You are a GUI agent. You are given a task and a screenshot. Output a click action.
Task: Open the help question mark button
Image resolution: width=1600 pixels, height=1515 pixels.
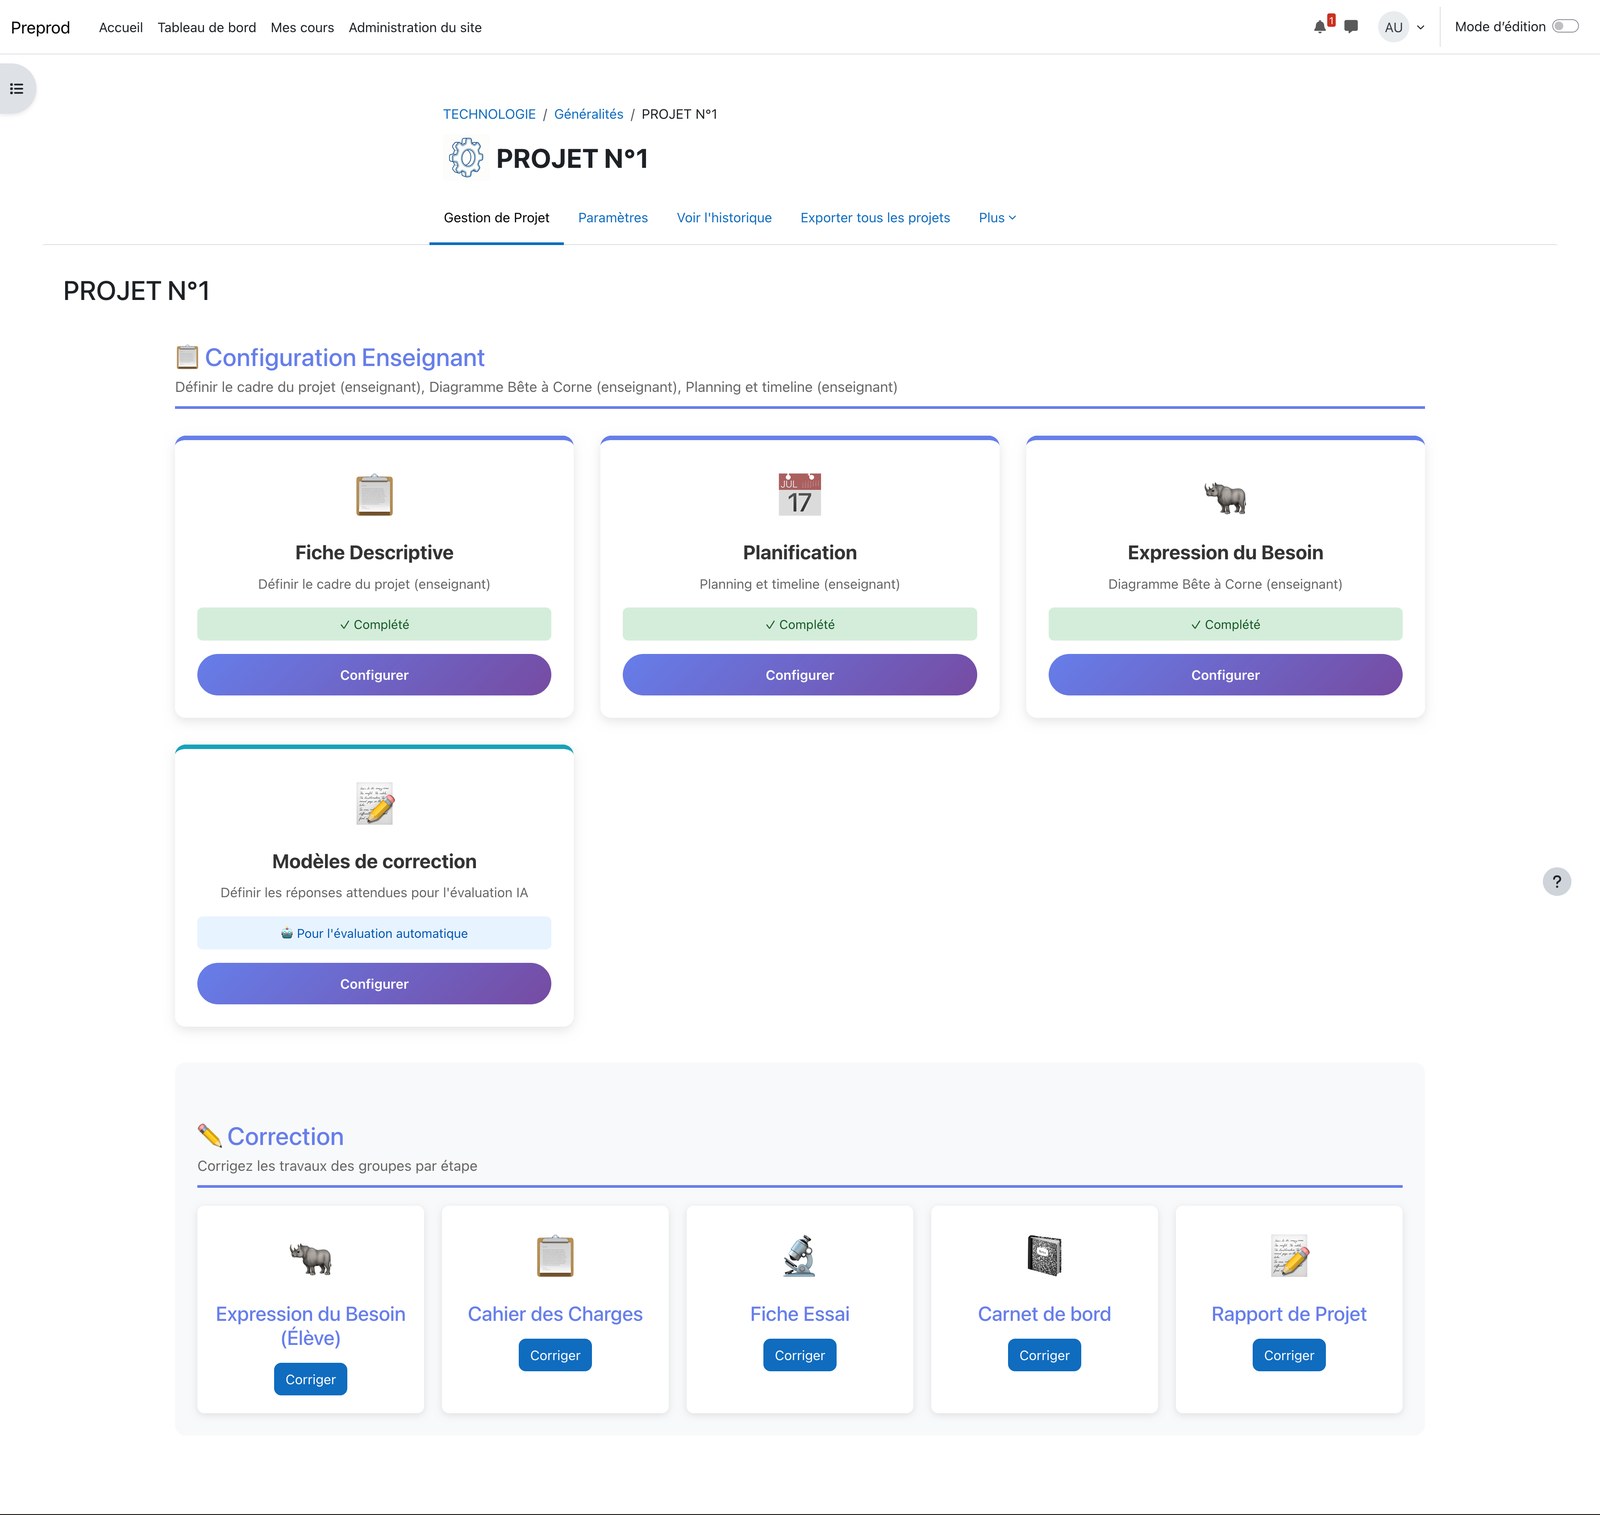pos(1557,882)
